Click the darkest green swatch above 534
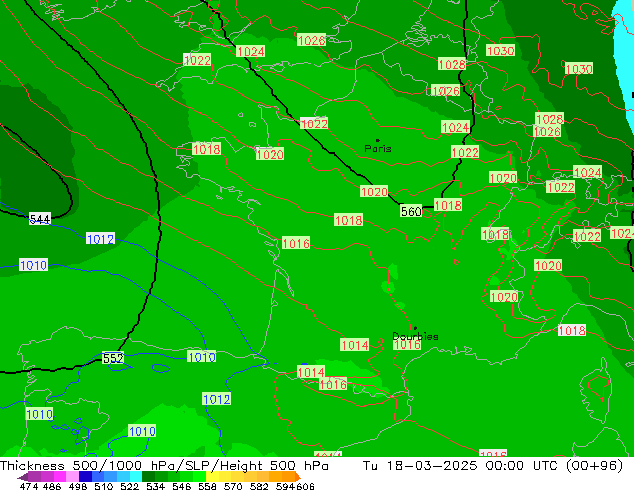This screenshot has height=490, width=634. point(148,476)
